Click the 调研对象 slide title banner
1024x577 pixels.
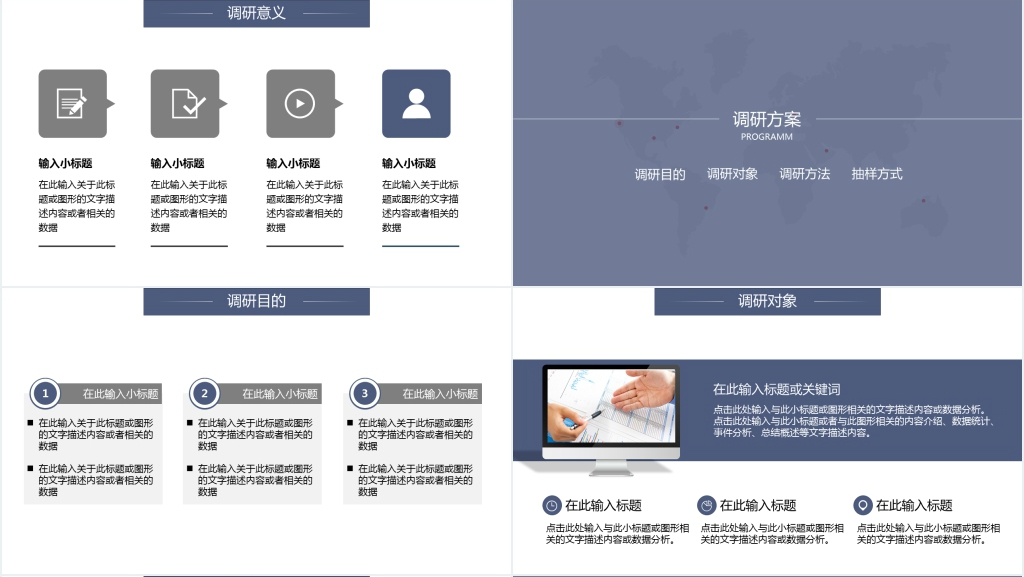pos(767,301)
